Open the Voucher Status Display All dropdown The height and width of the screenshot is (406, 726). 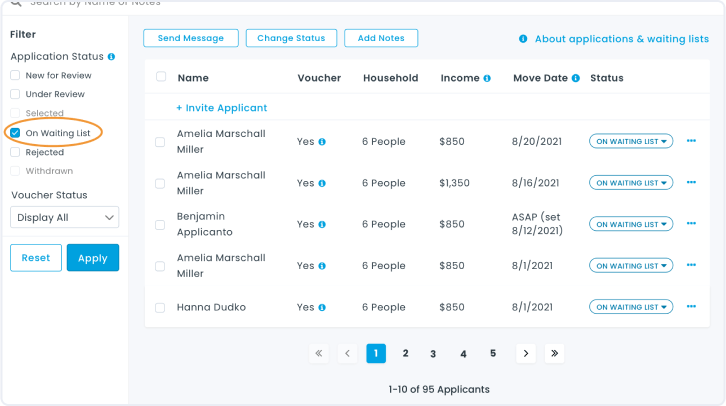[x=64, y=217]
